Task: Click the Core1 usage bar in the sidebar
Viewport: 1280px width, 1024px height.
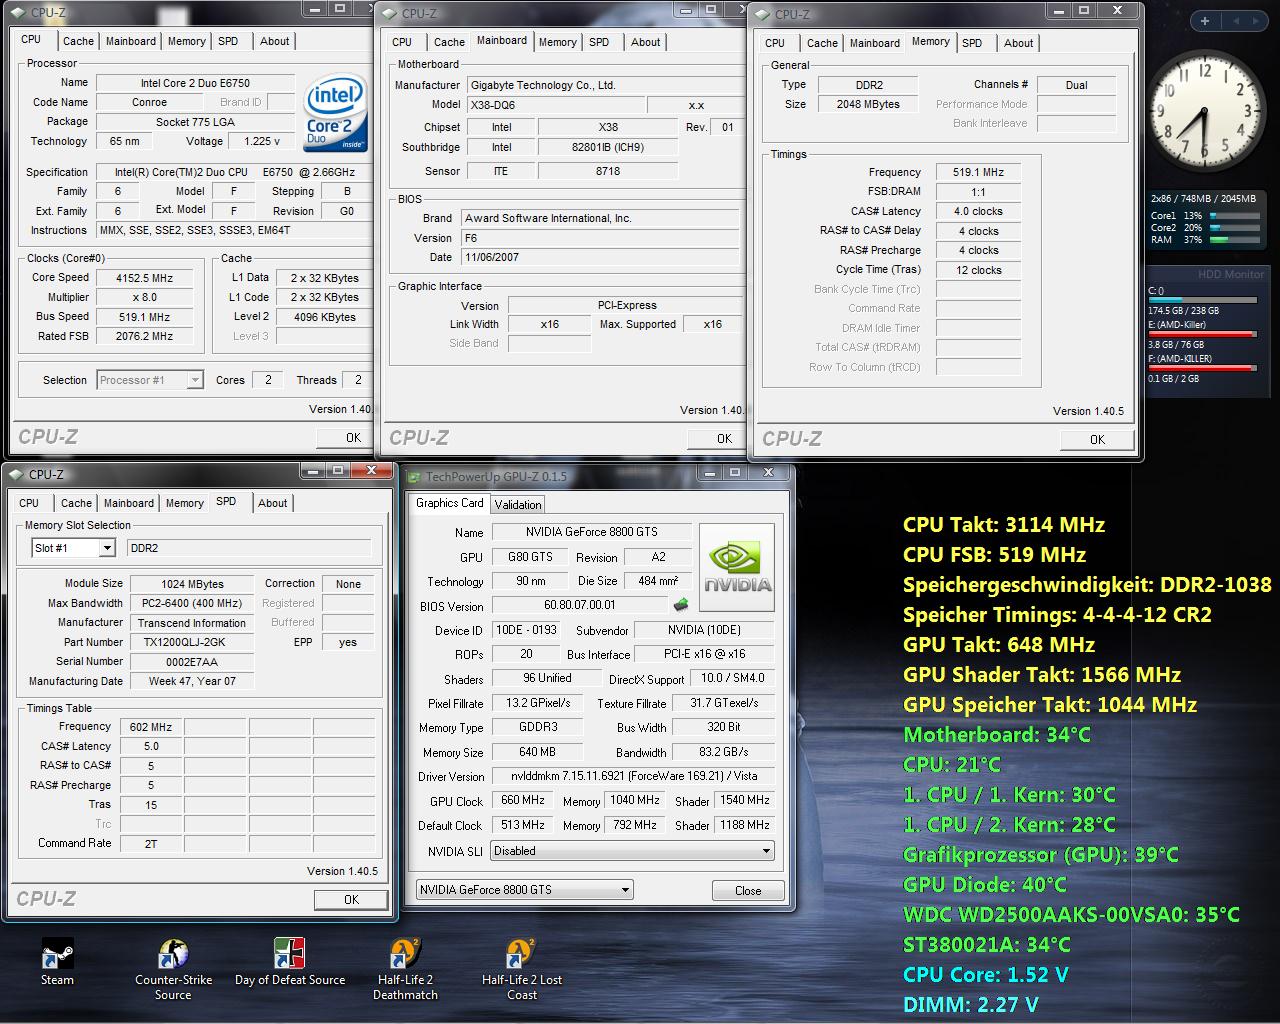Action: point(1234,215)
